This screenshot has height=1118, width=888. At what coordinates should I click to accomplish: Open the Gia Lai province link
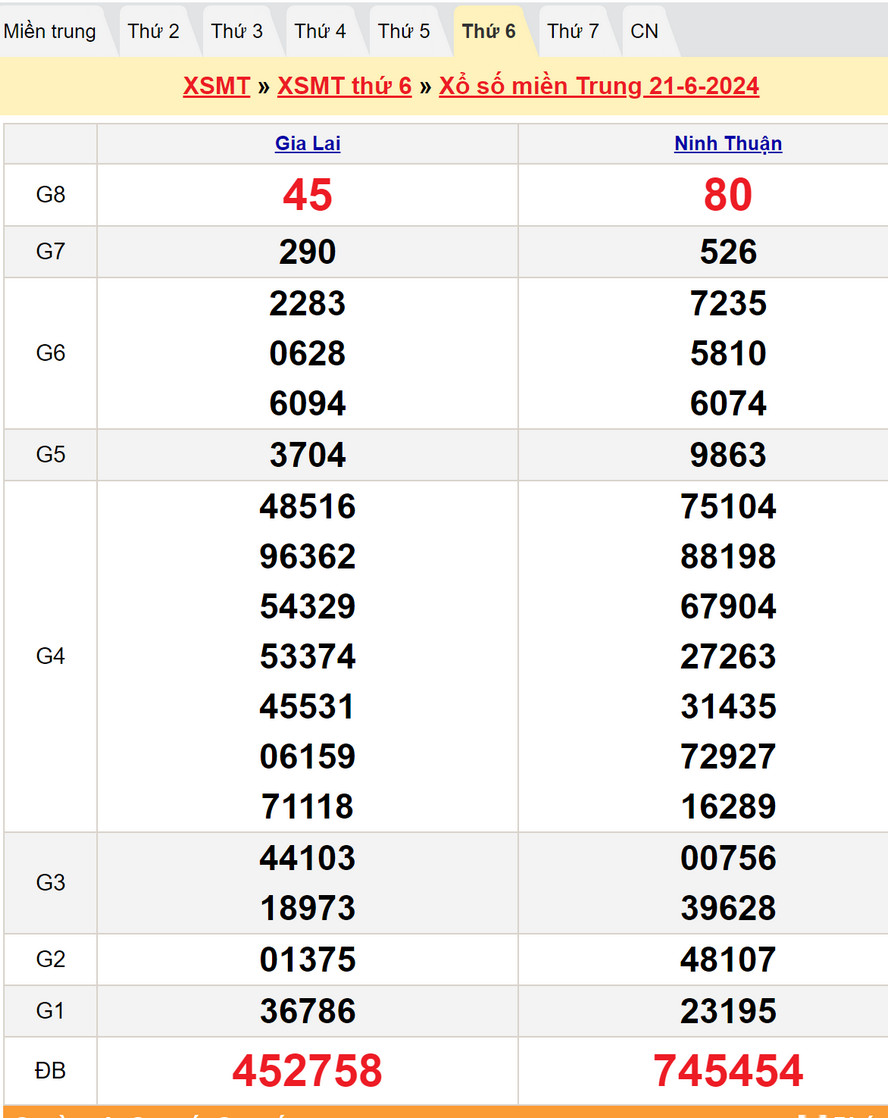tap(308, 144)
